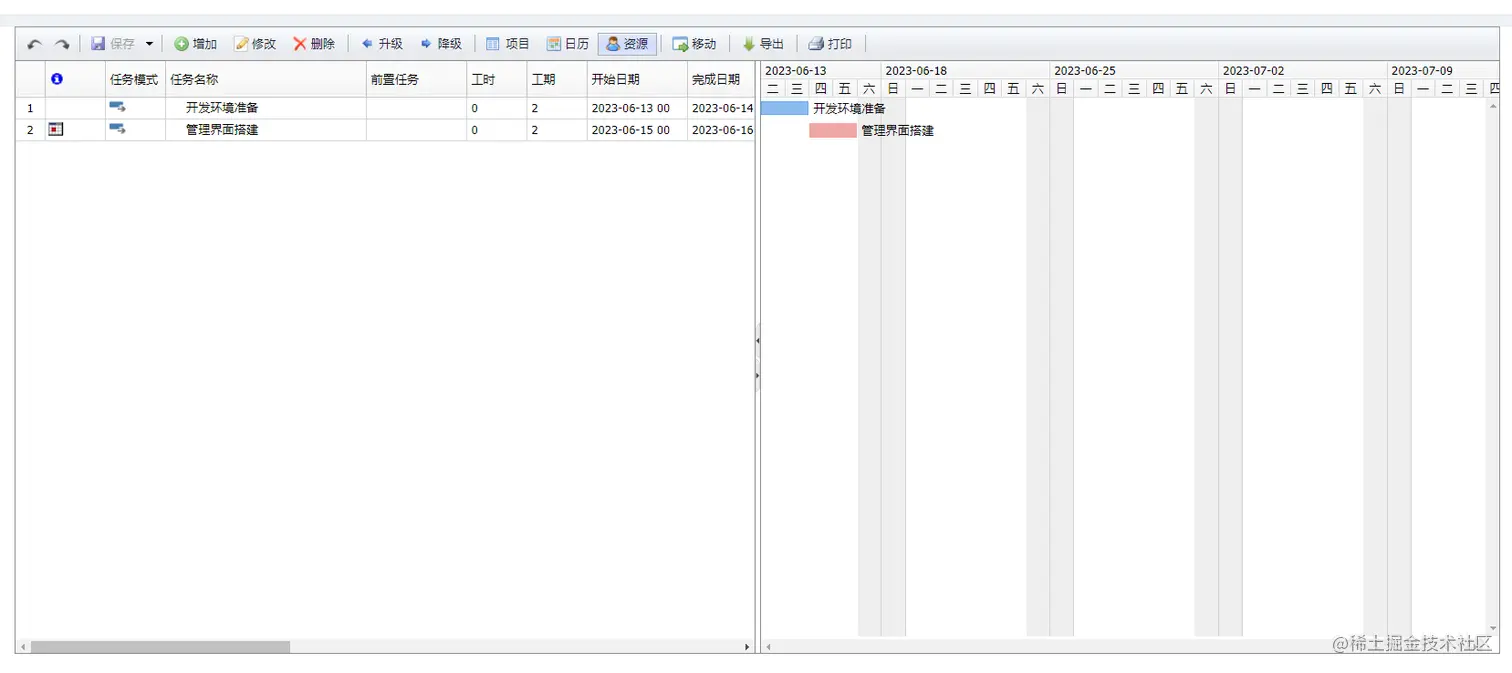The width and height of the screenshot is (1512, 673).
Task: Click the redo arrow icon
Action: pos(62,44)
